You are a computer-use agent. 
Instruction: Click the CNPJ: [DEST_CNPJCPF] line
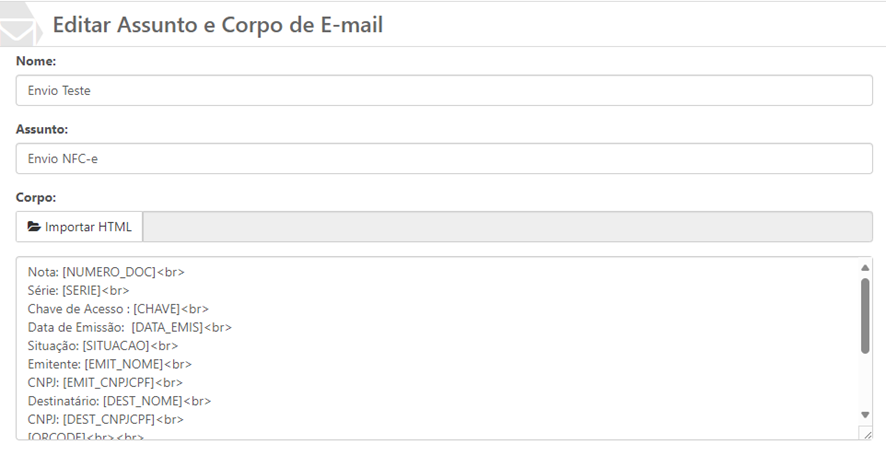point(105,419)
